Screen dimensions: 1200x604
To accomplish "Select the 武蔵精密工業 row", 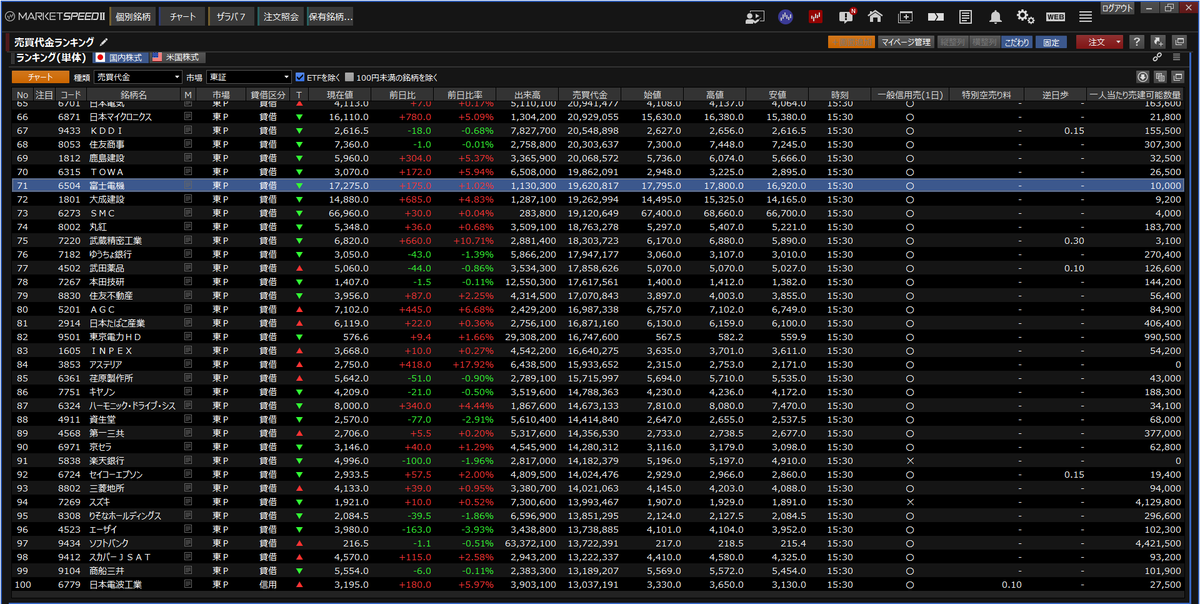I will click(x=600, y=241).
